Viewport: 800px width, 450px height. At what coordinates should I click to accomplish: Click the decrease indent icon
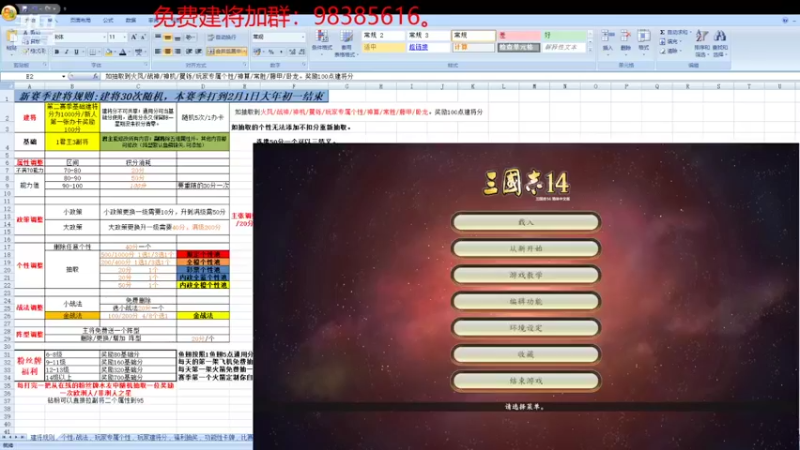(x=189, y=52)
